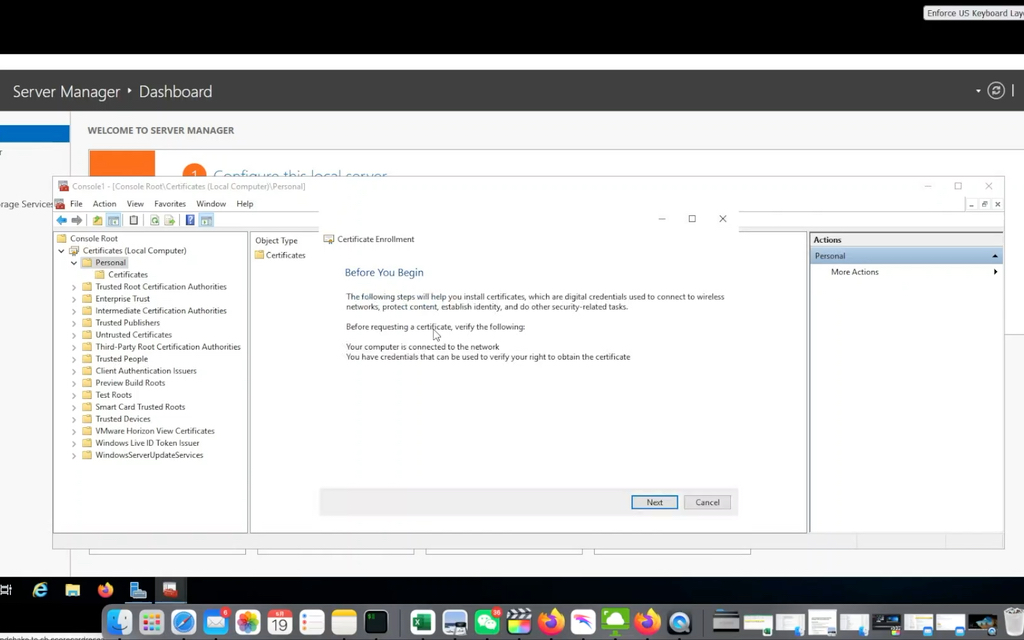Cancel the Certificate Enrollment wizard
The image size is (1024, 640).
(707, 502)
